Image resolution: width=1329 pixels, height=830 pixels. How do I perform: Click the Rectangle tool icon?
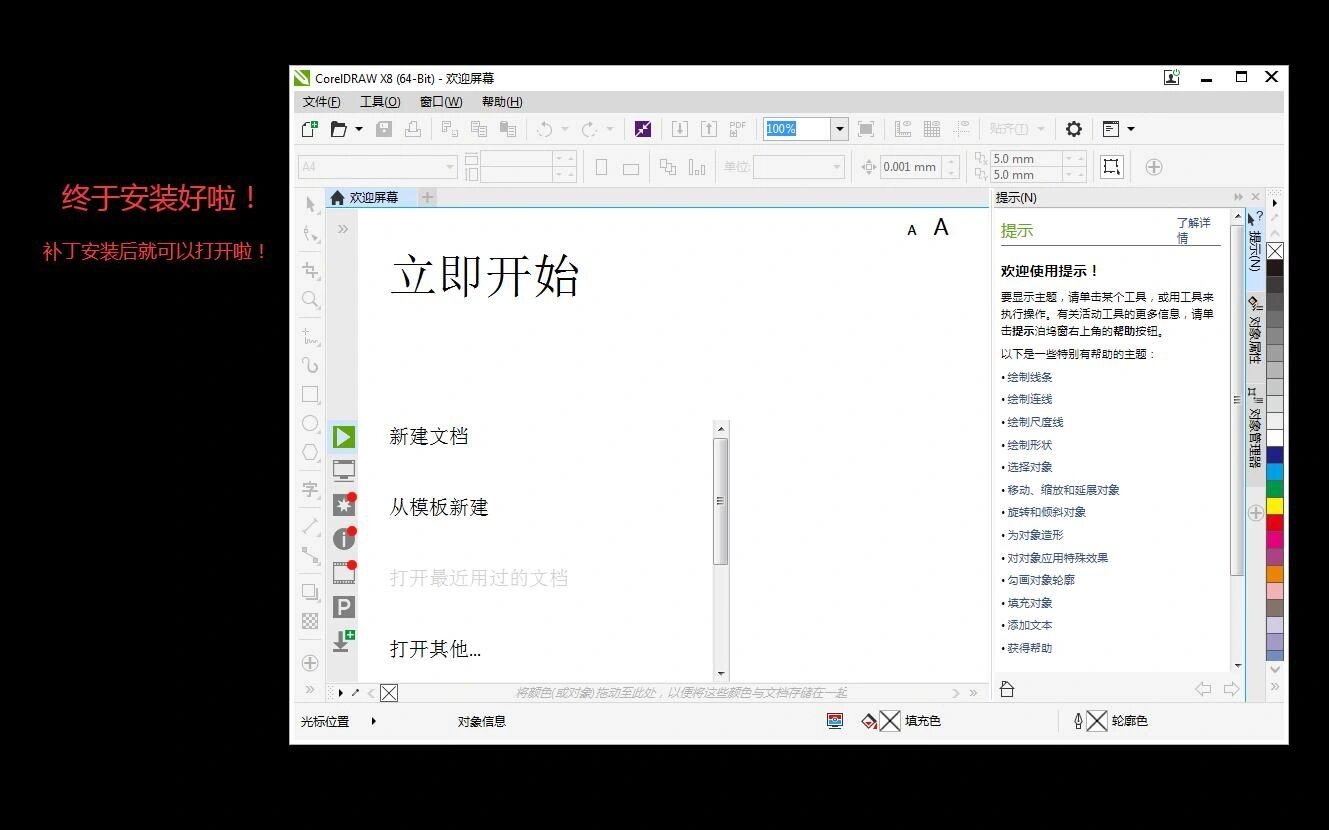(311, 395)
